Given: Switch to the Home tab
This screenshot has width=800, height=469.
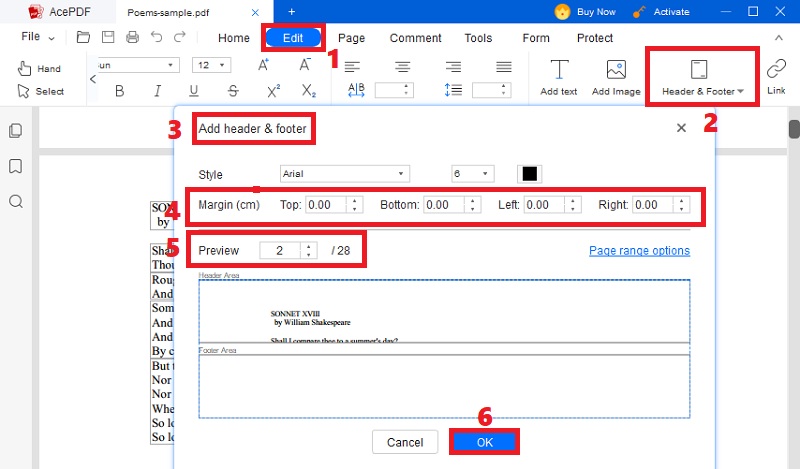Looking at the screenshot, I should click(234, 38).
